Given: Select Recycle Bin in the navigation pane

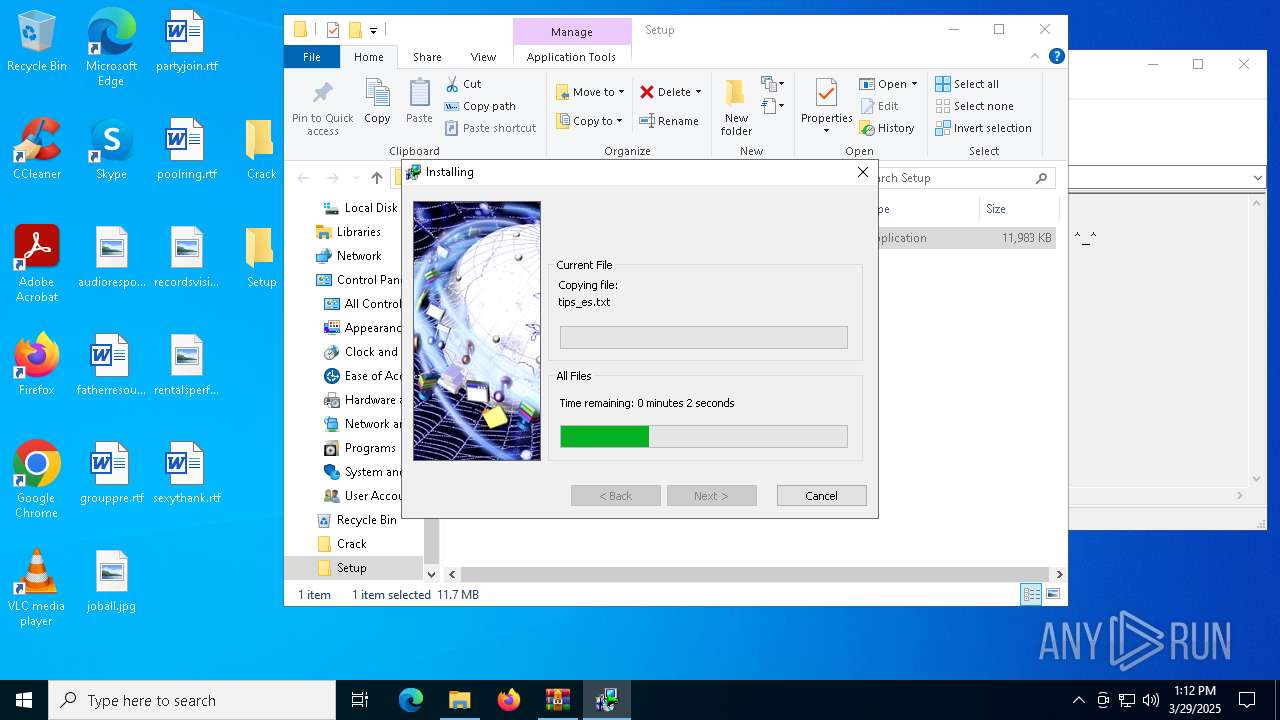Looking at the screenshot, I should (357, 520).
